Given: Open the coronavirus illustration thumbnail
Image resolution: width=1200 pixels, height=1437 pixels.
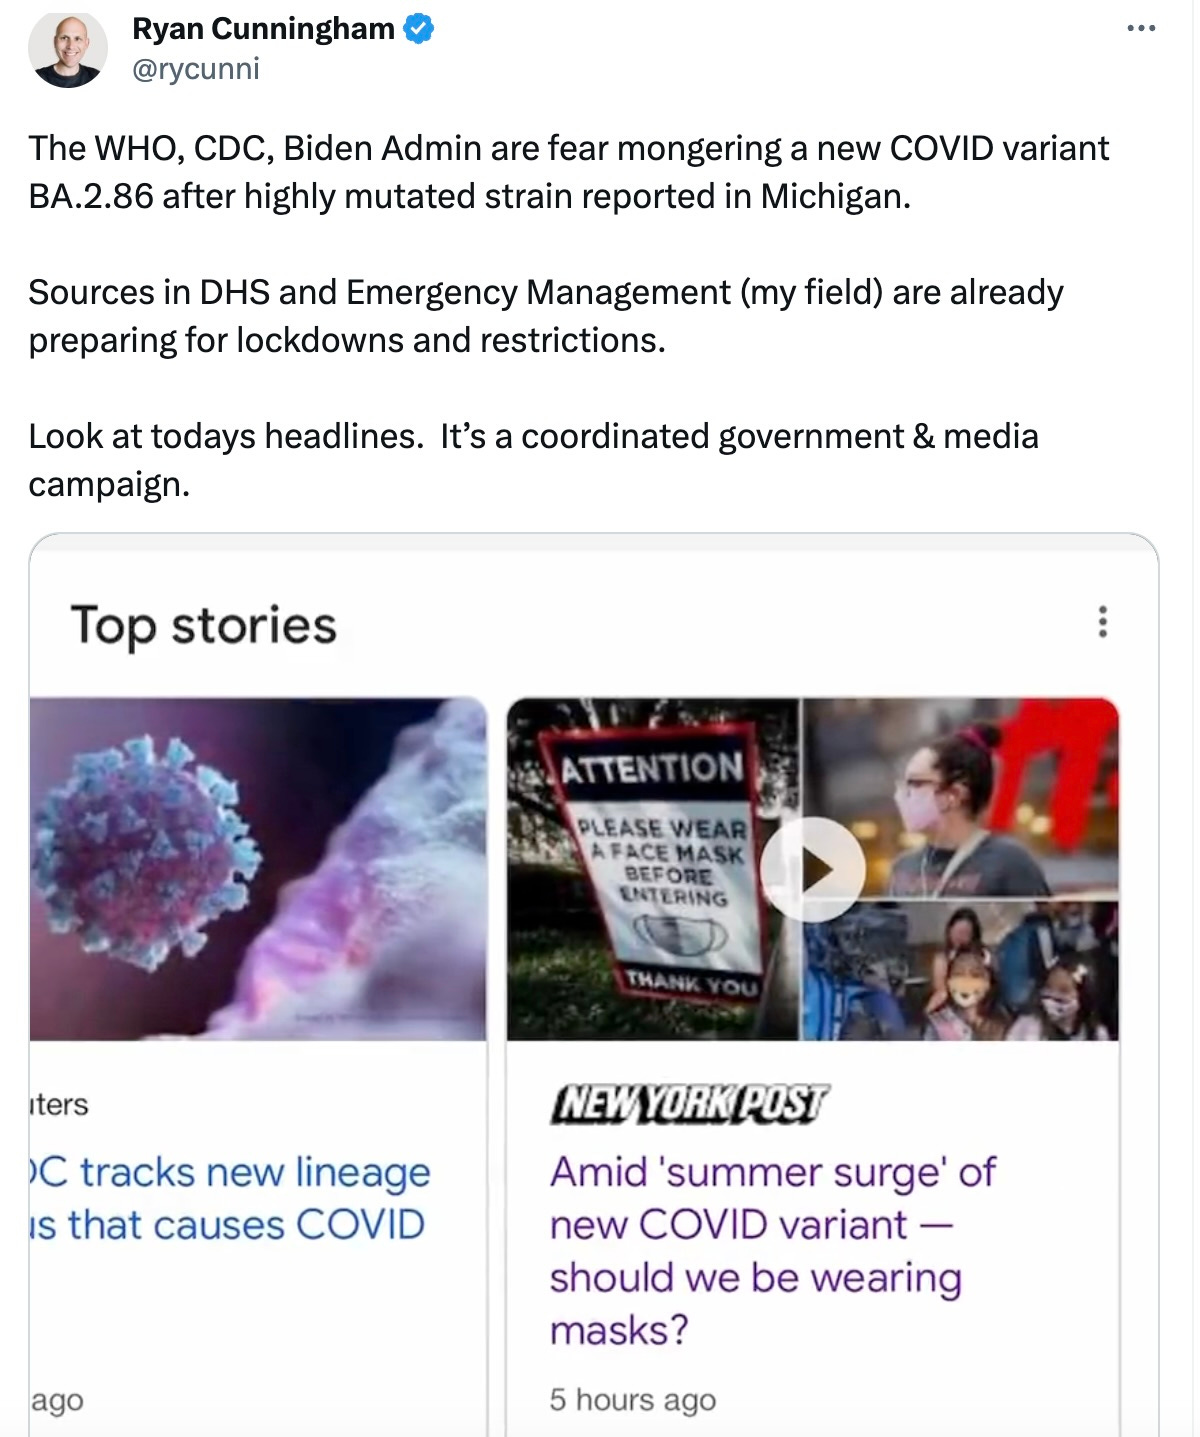Looking at the screenshot, I should point(258,869).
